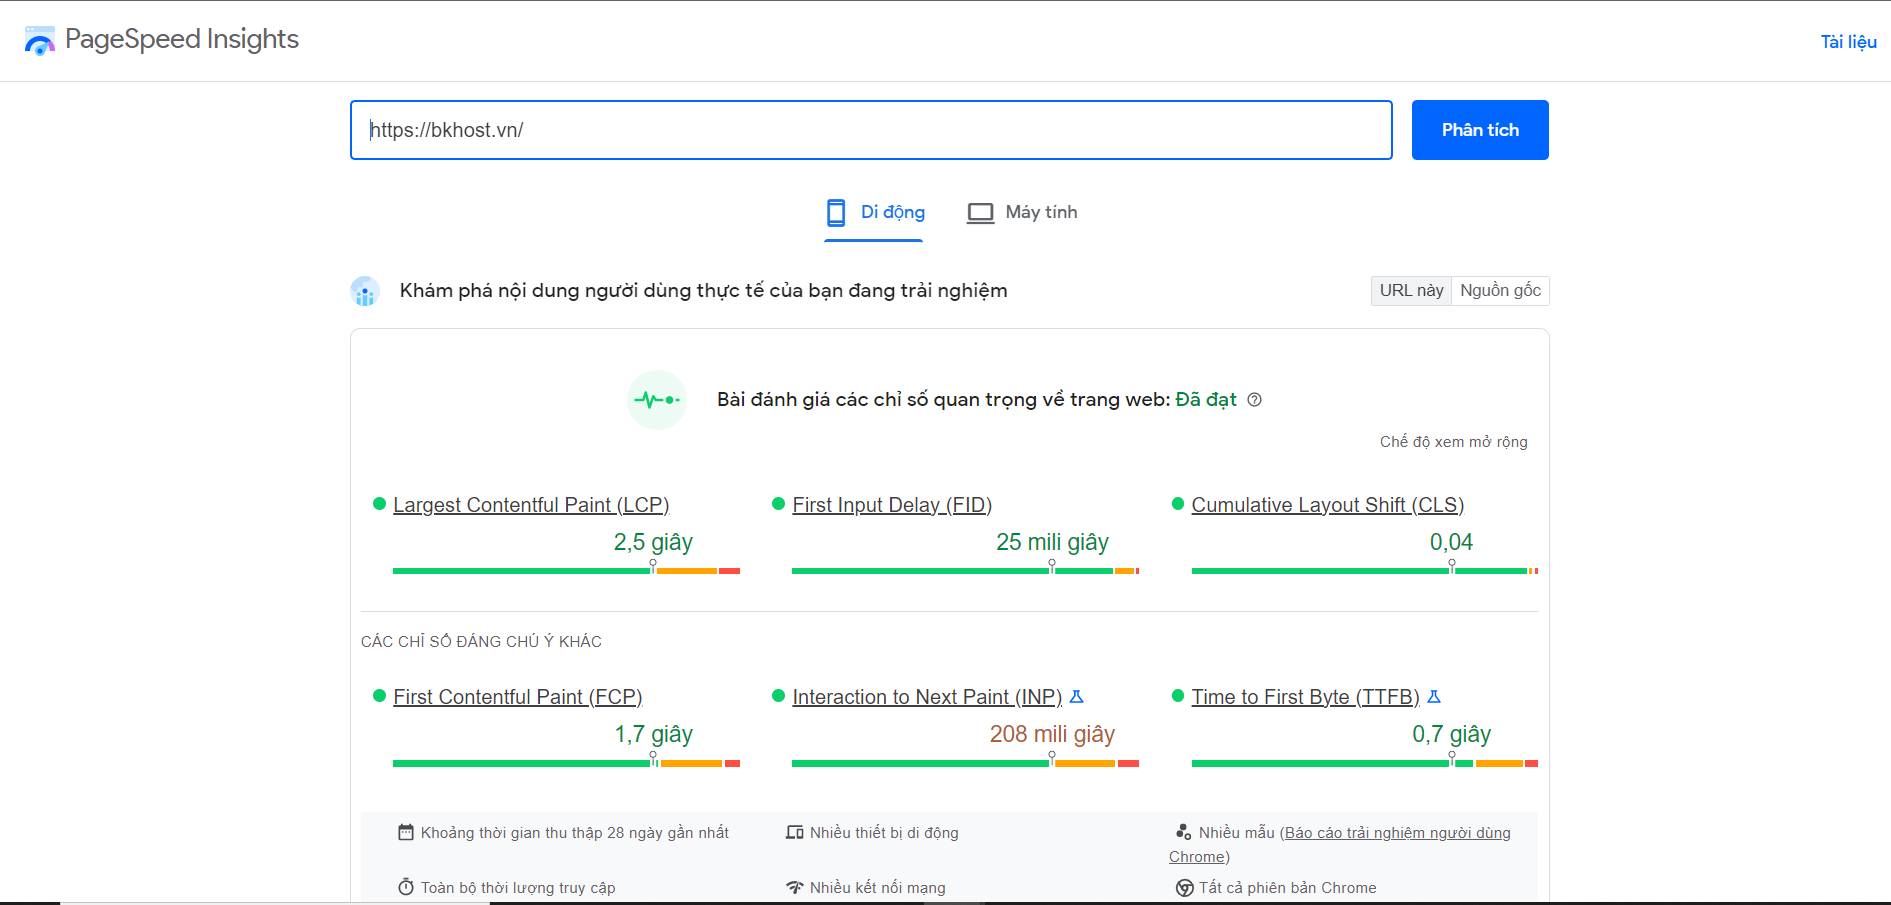Open Interaction to Next Paint (INP) link
This screenshot has width=1891, height=905.
click(927, 697)
